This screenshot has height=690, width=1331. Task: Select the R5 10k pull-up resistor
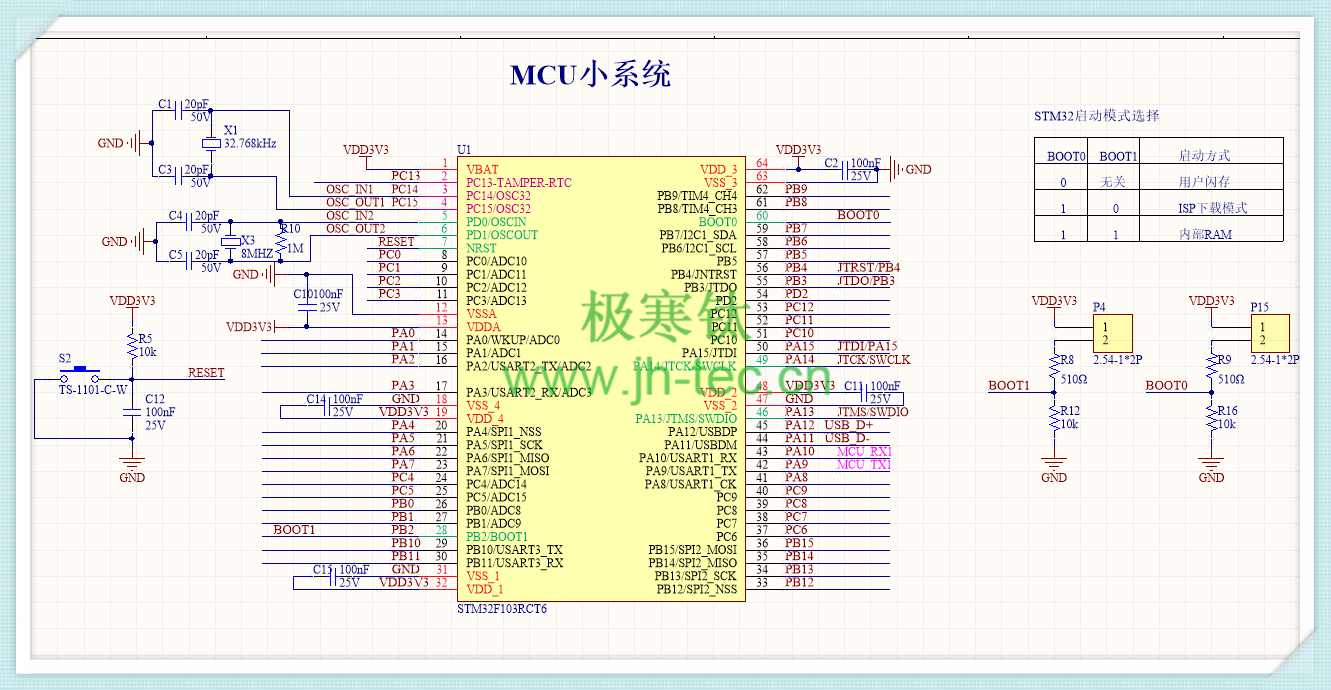131,345
